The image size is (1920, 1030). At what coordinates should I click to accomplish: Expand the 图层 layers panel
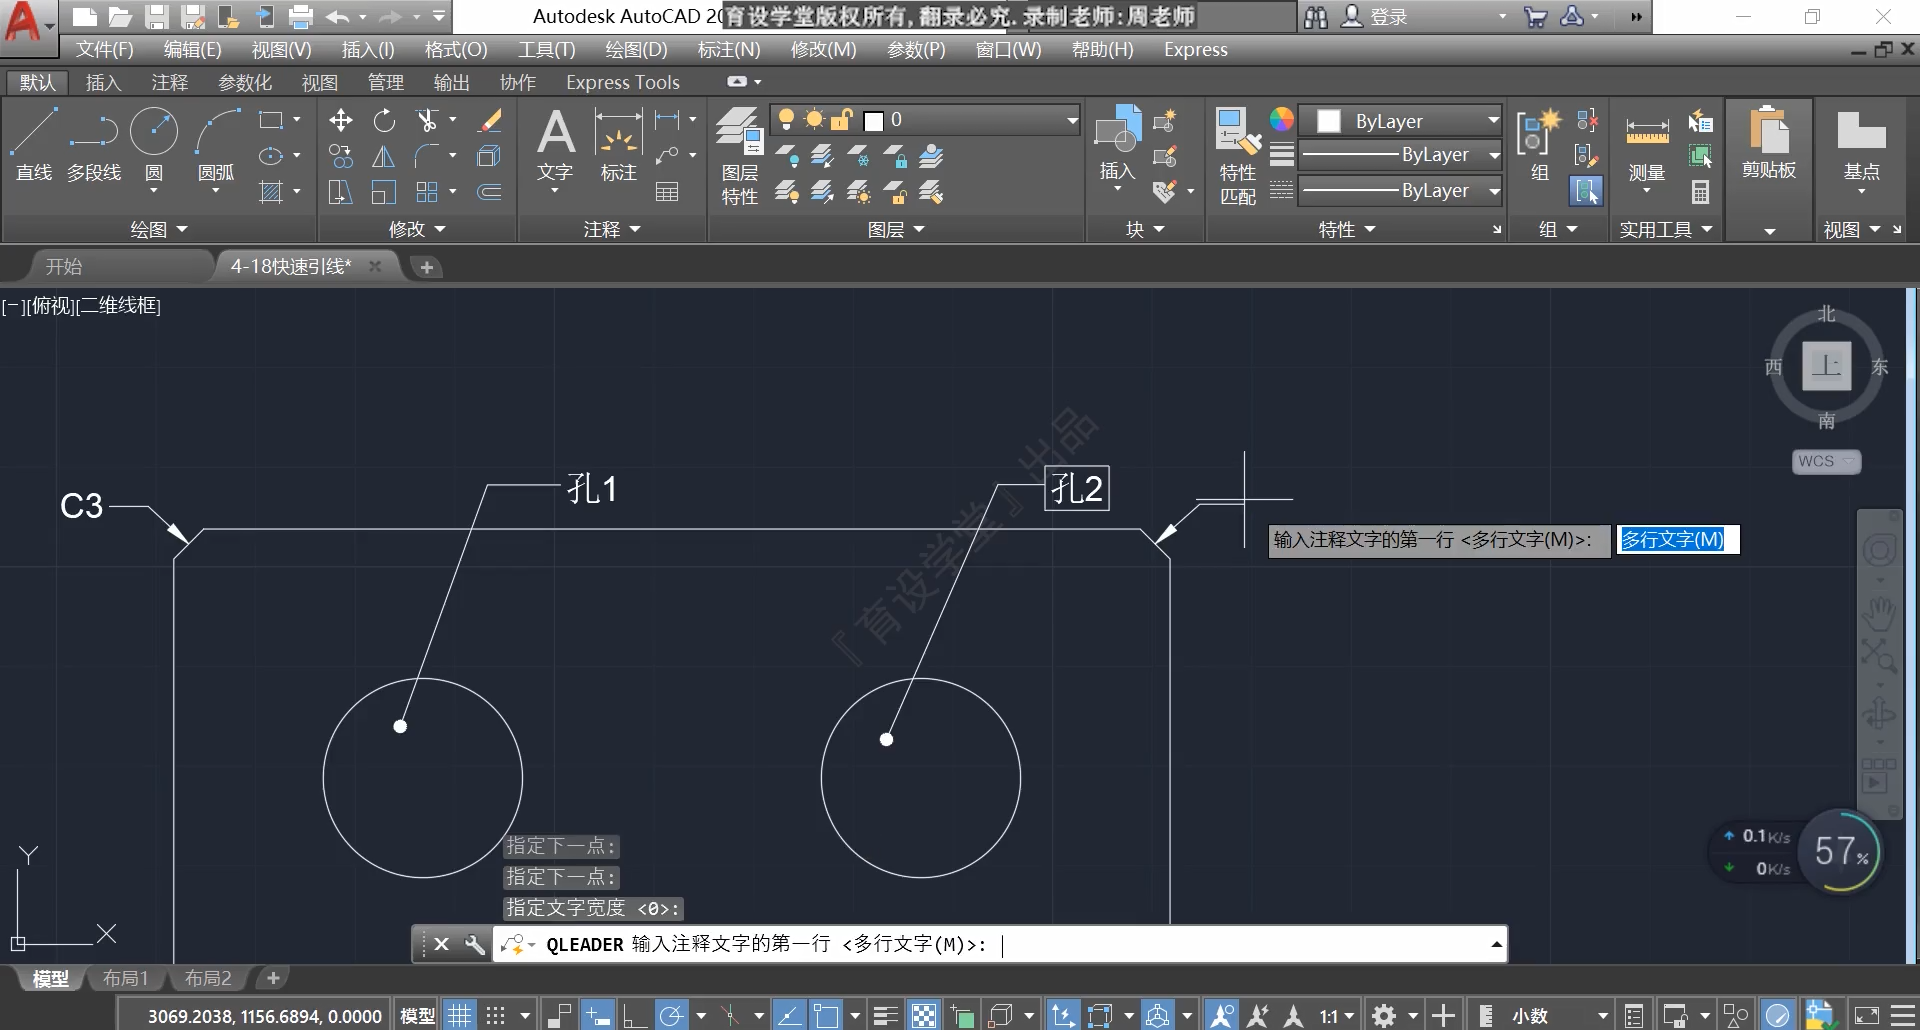click(896, 230)
